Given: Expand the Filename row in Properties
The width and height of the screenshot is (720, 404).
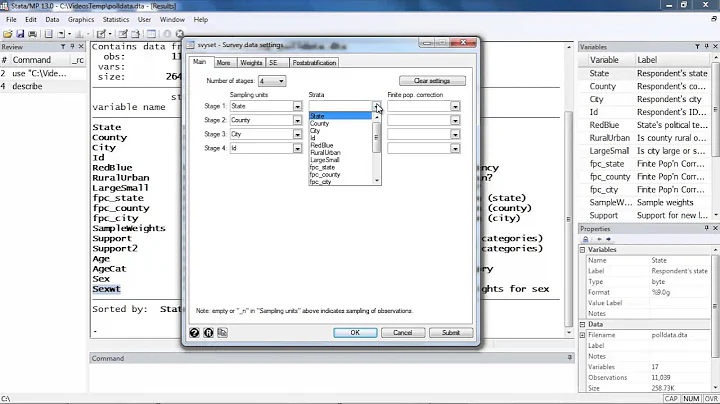Looking at the screenshot, I should (x=583, y=335).
